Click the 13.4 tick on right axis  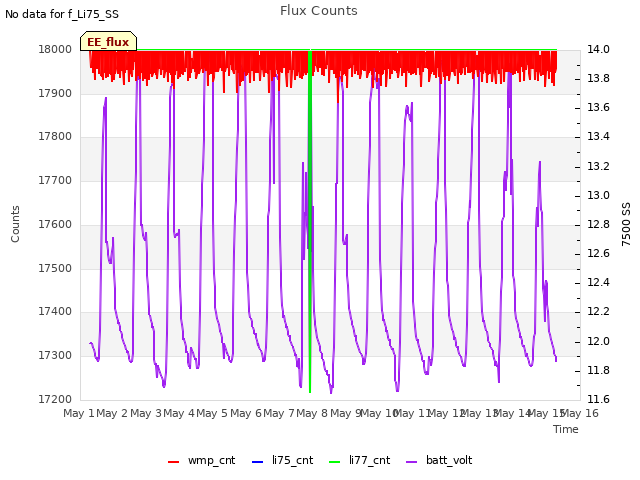tap(598, 136)
